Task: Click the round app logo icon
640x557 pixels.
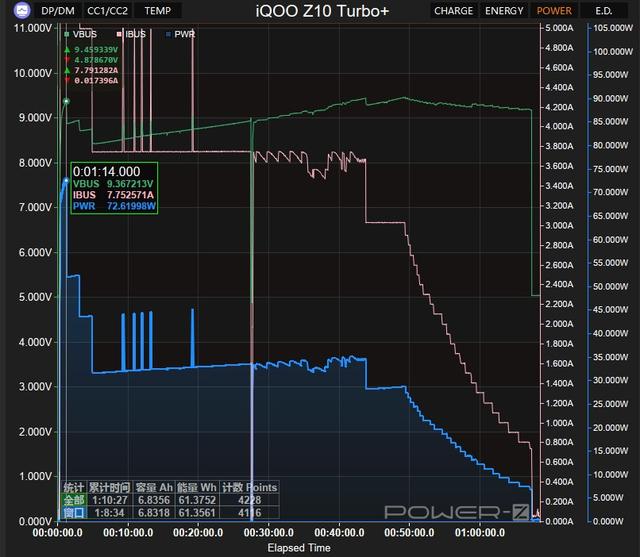Action: point(22,10)
